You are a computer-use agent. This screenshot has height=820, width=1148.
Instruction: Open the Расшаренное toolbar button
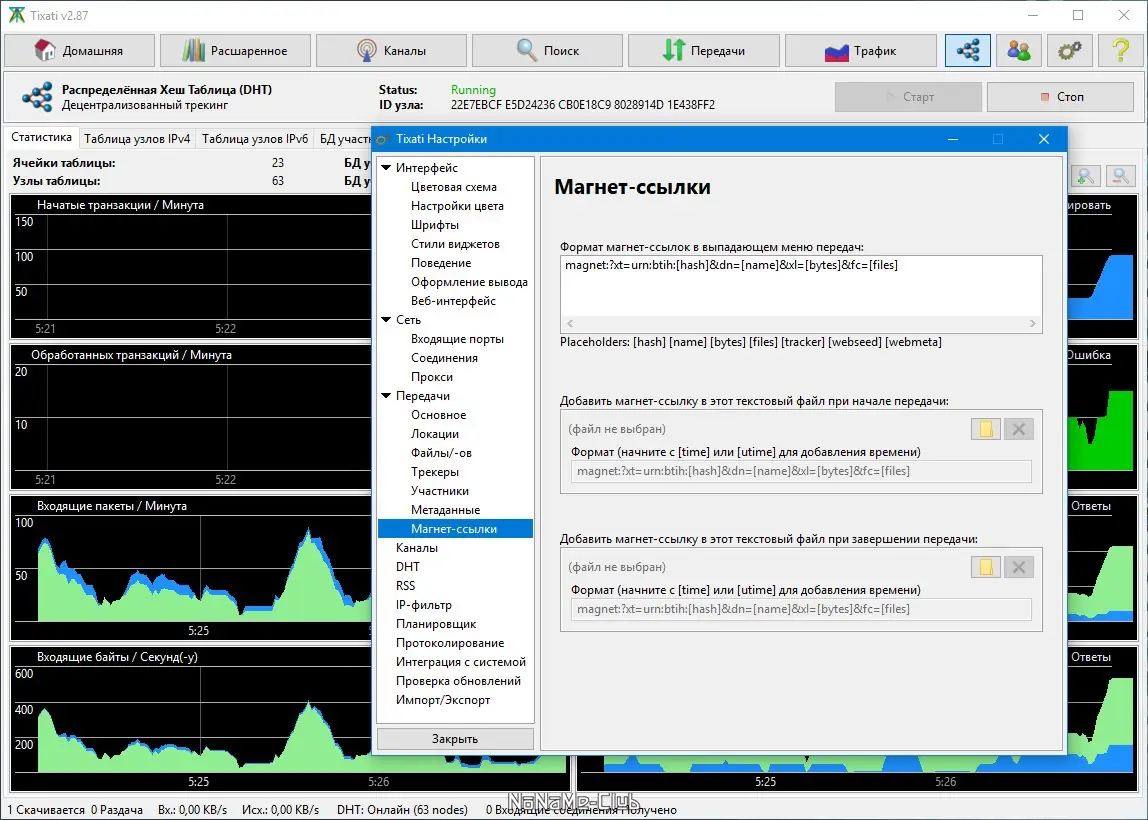point(235,51)
